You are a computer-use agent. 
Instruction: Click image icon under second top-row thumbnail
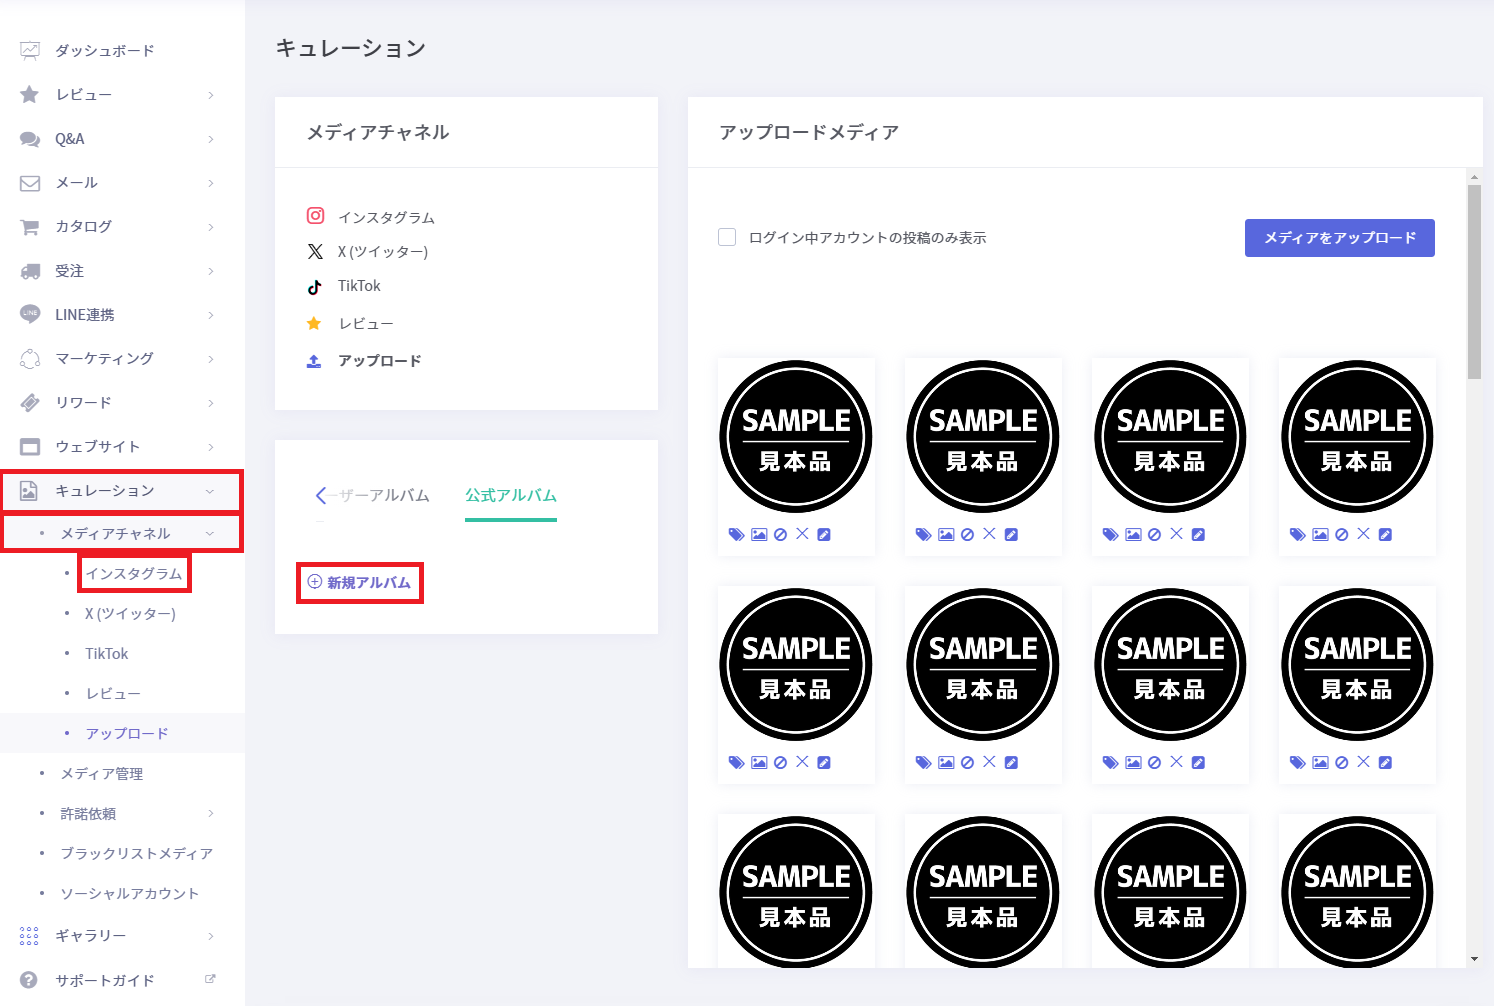(946, 535)
